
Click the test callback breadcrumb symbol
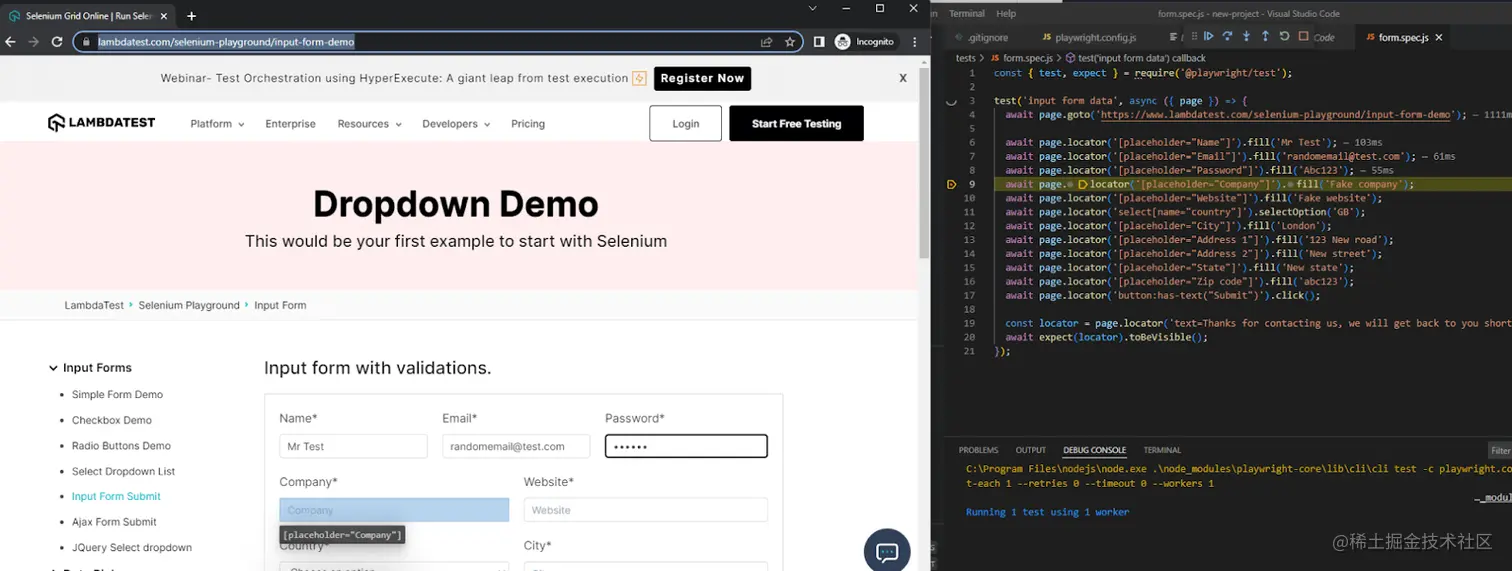click(1135, 58)
